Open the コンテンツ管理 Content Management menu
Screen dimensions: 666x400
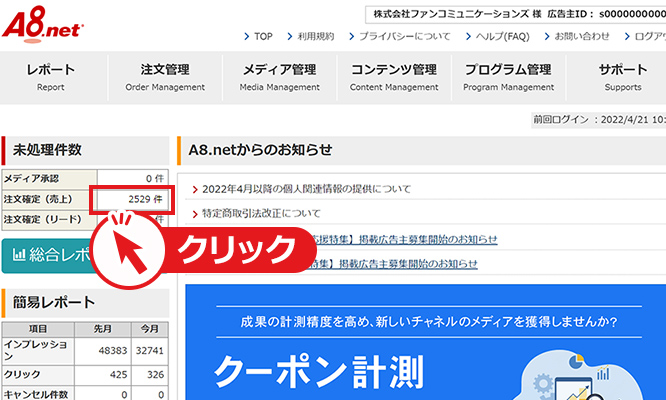[394, 77]
